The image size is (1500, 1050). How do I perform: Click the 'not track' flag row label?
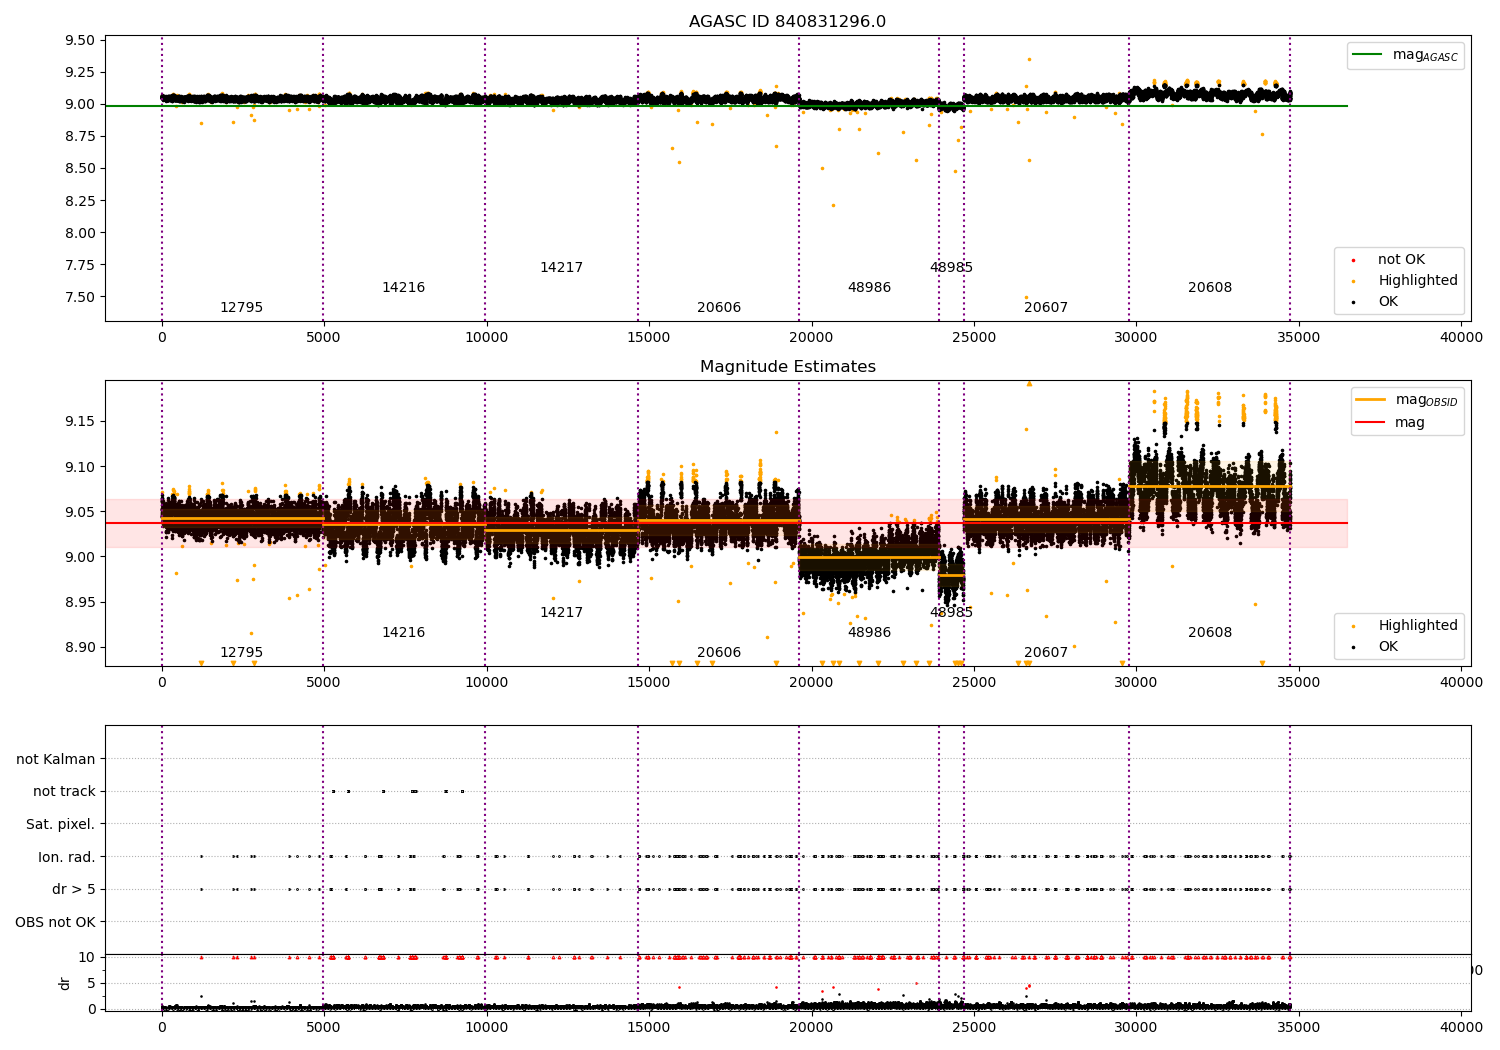[x=64, y=792]
